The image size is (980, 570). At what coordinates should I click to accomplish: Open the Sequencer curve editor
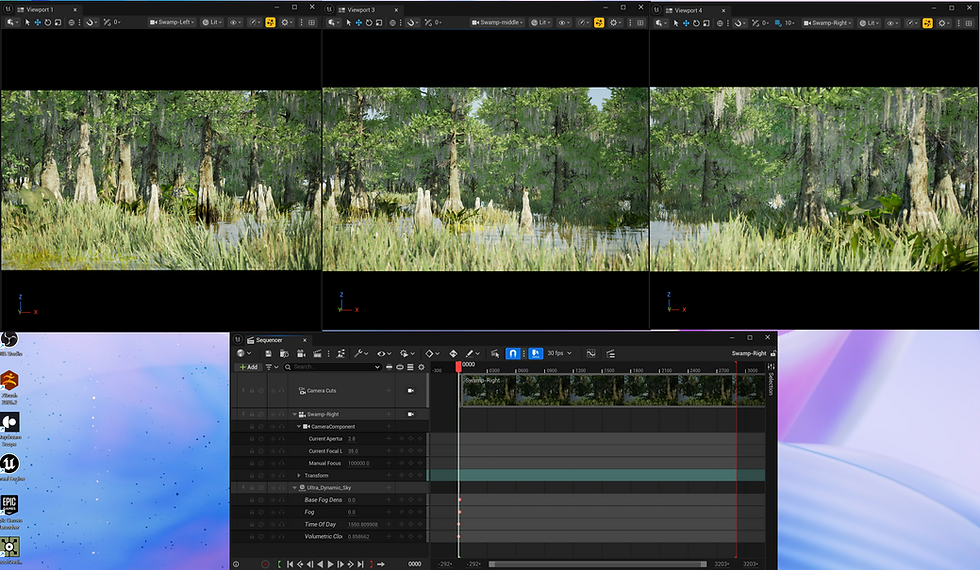click(591, 354)
